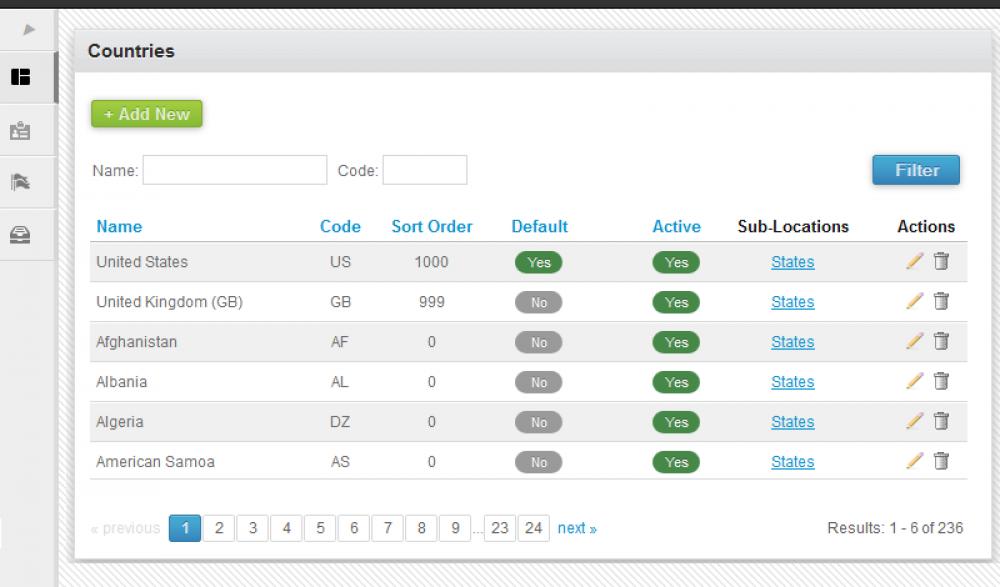
Task: Toggle Default status for United Kingdom
Action: [538, 302]
